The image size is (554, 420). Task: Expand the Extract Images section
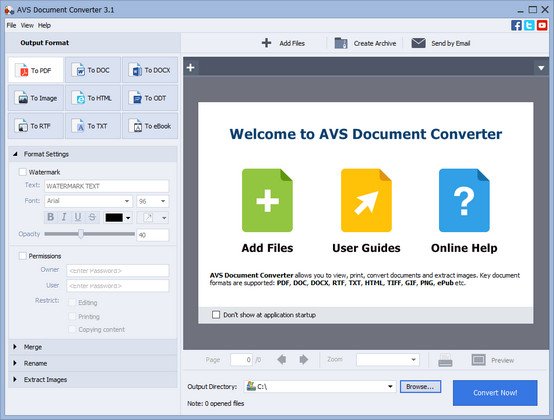(x=15, y=379)
